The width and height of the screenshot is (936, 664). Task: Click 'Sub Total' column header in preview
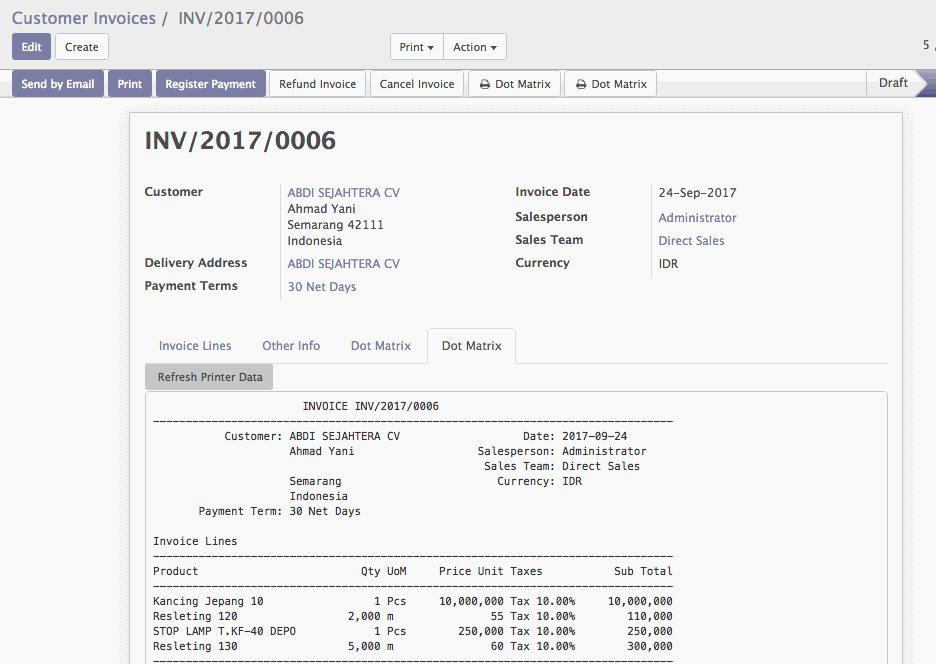(x=644, y=571)
